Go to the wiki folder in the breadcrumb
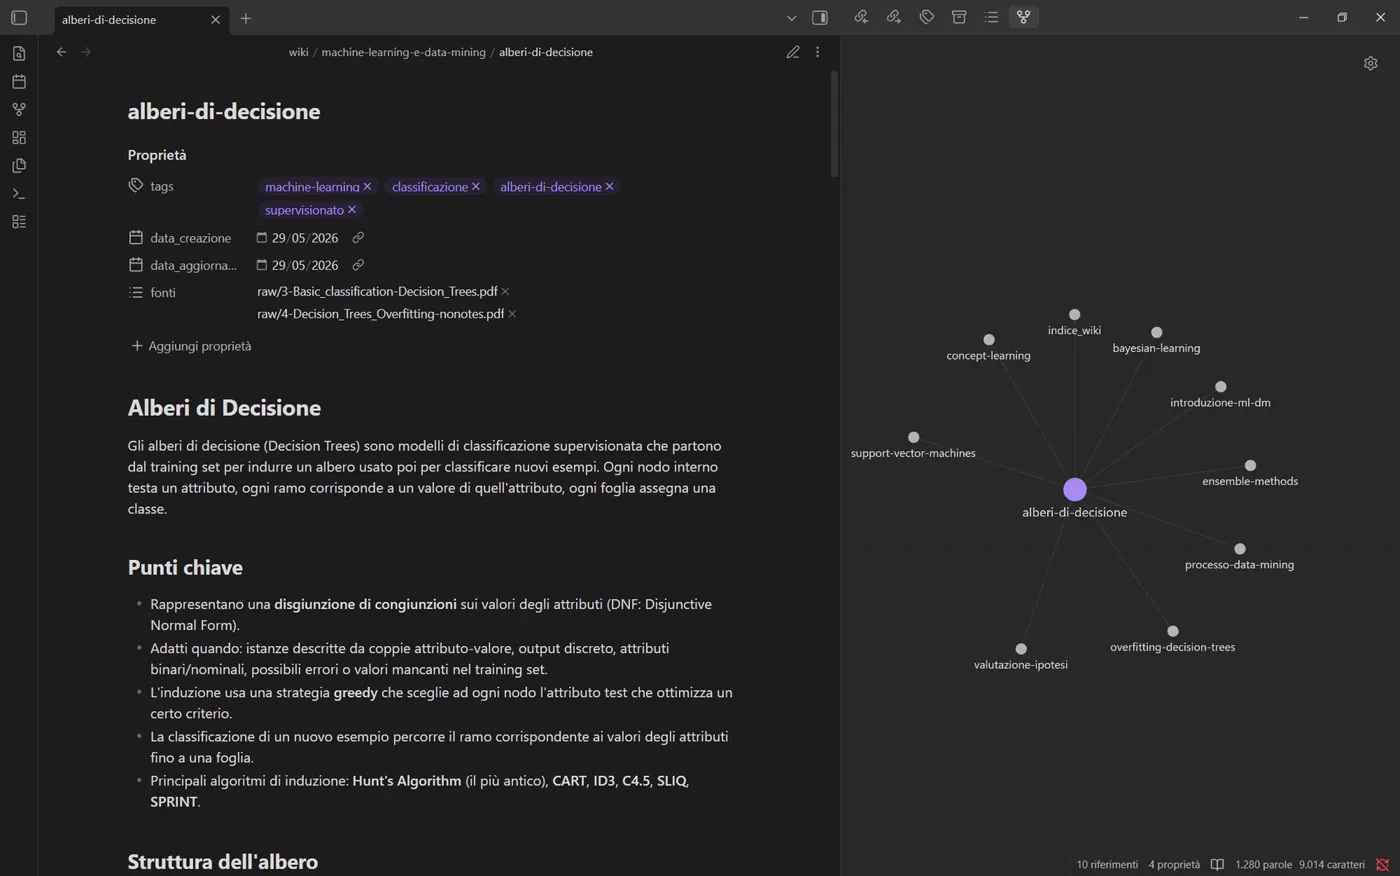 [299, 52]
